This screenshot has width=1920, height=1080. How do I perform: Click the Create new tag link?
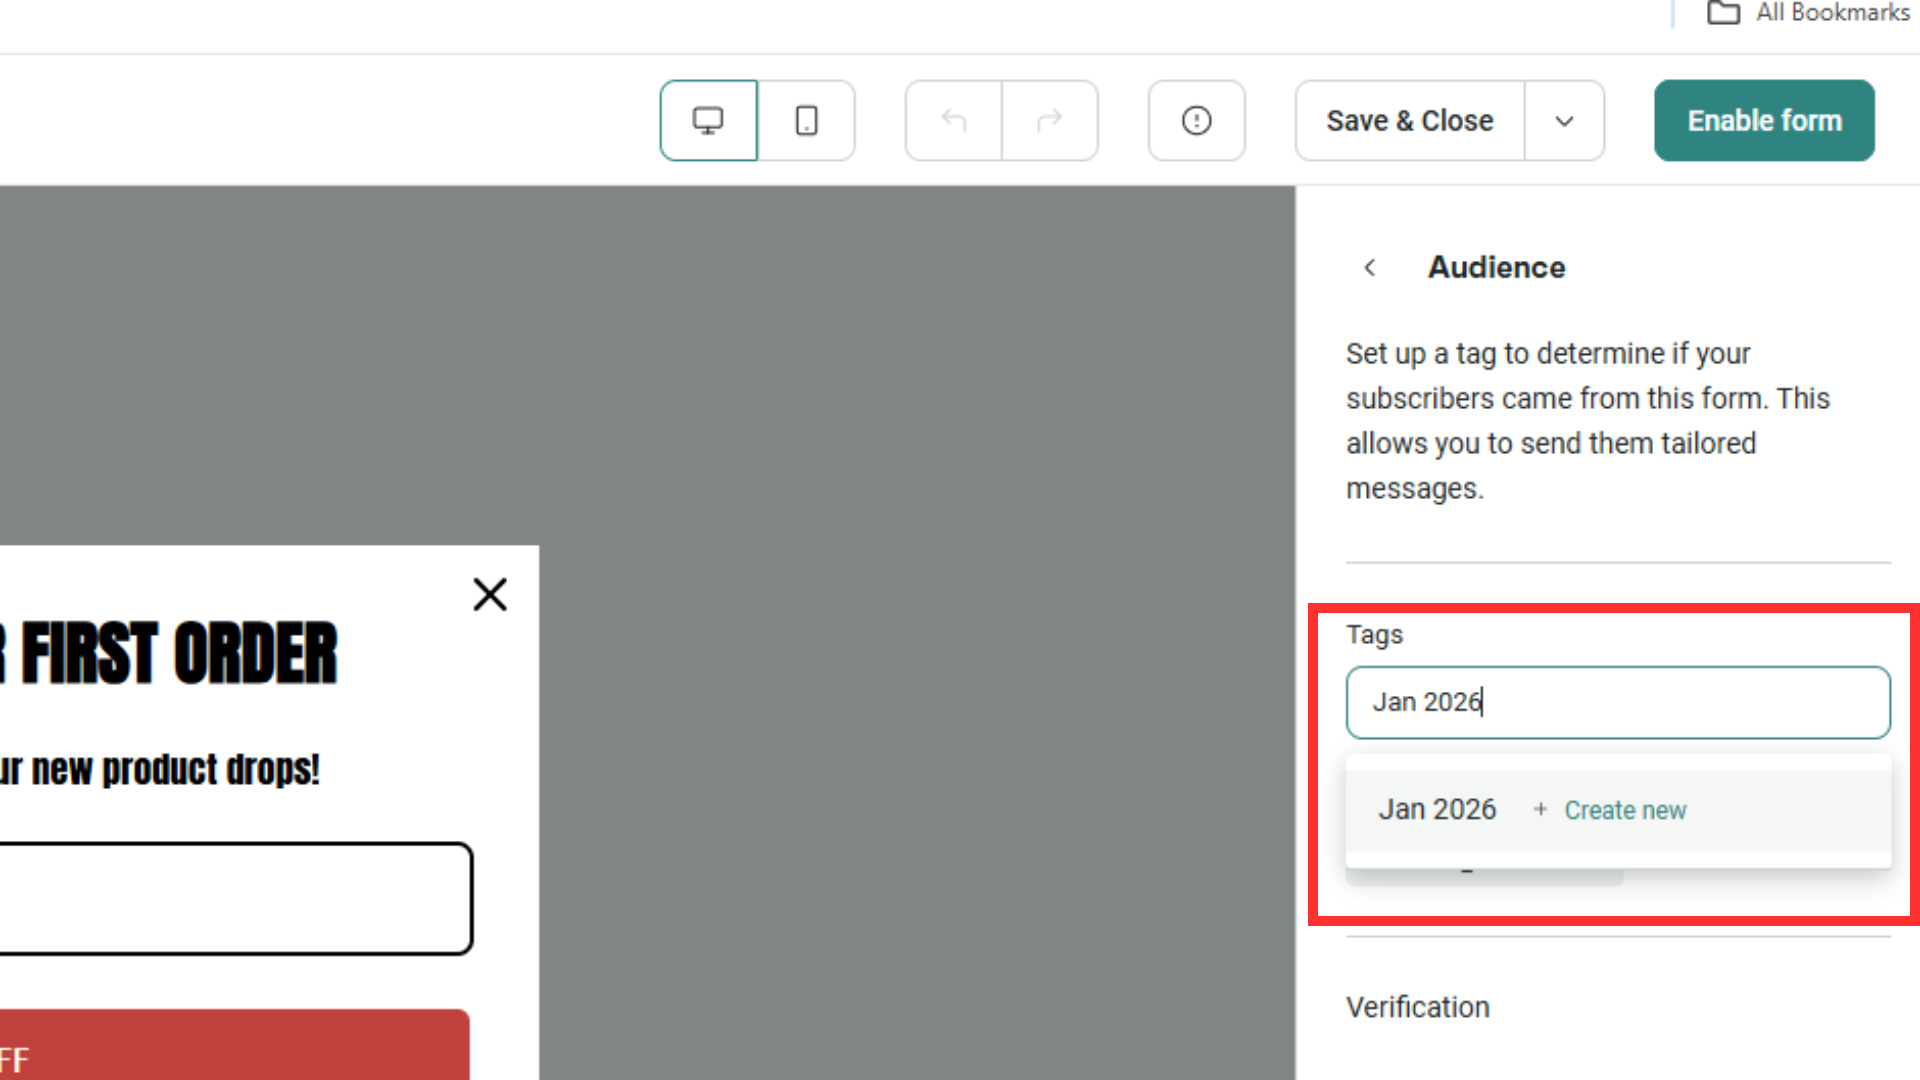pos(1625,810)
